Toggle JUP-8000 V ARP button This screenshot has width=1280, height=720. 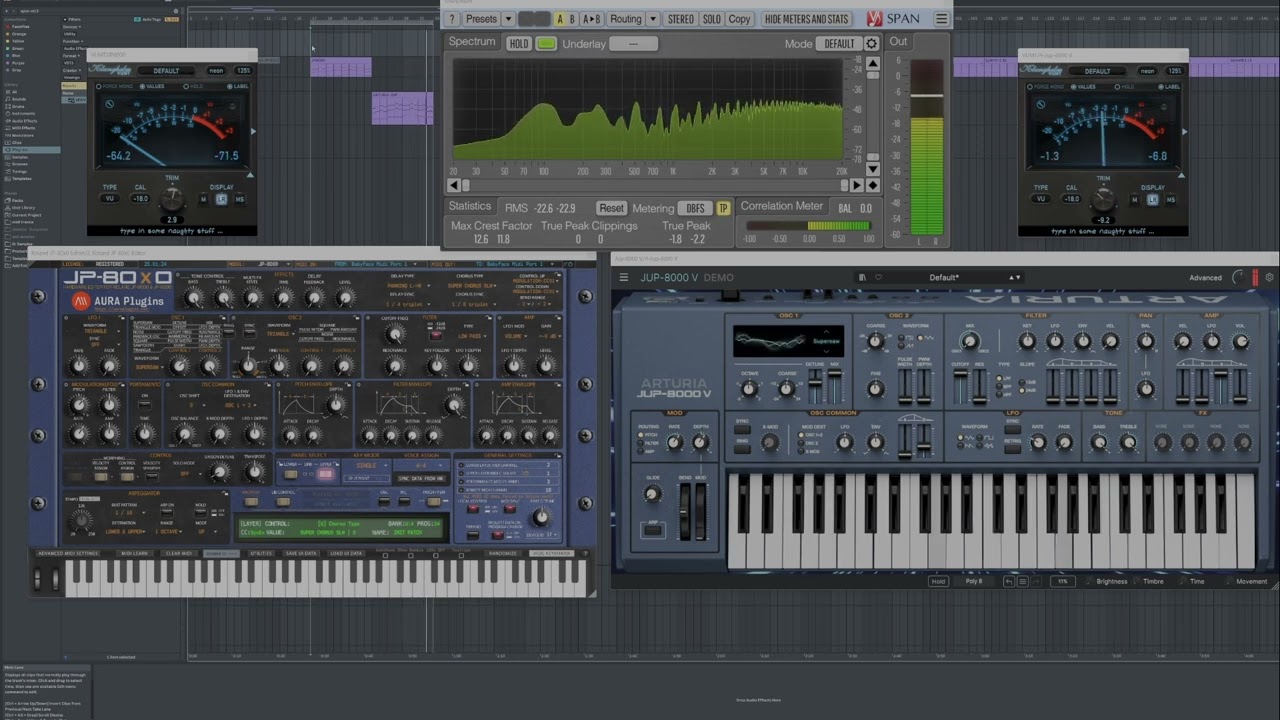653,528
